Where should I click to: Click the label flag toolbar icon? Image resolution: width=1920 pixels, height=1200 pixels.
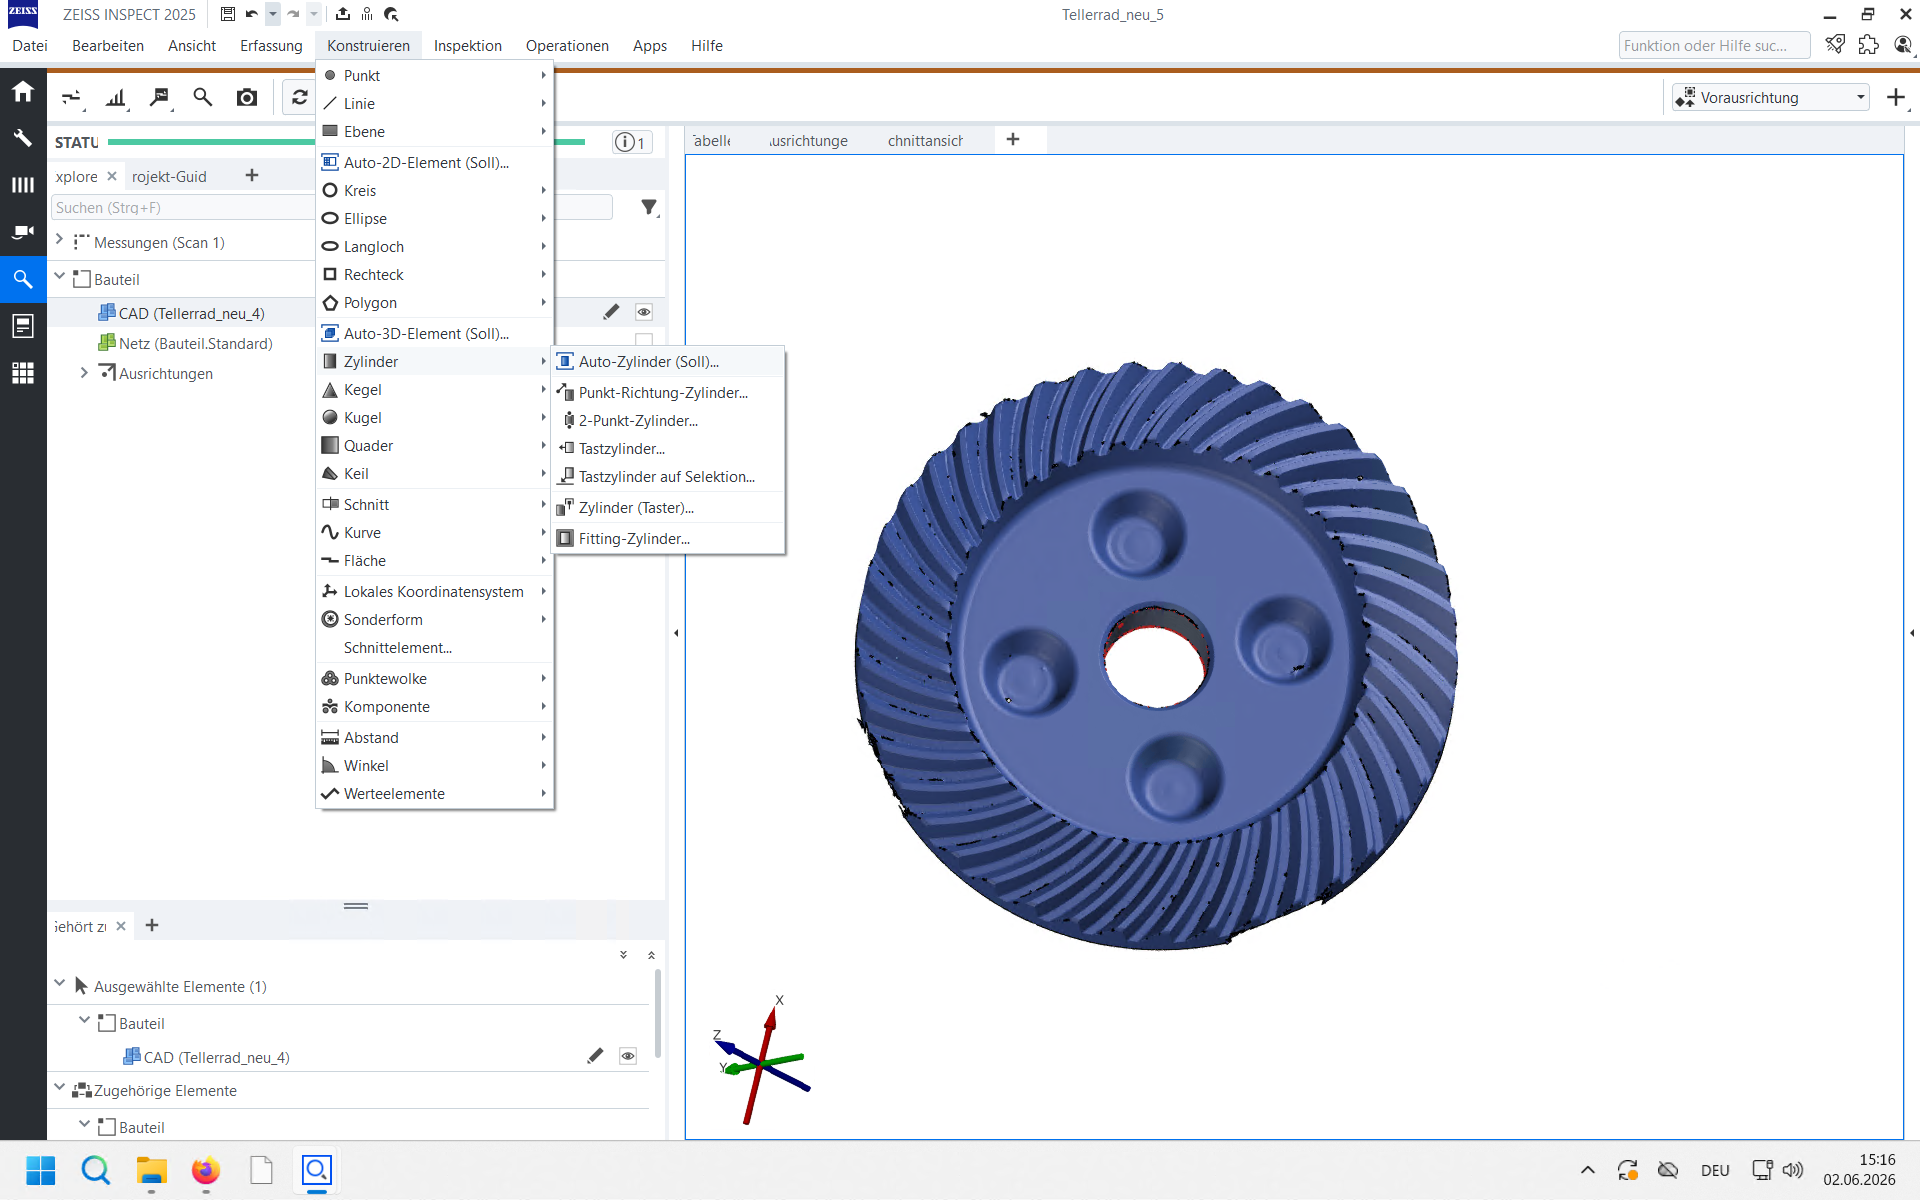tap(160, 98)
